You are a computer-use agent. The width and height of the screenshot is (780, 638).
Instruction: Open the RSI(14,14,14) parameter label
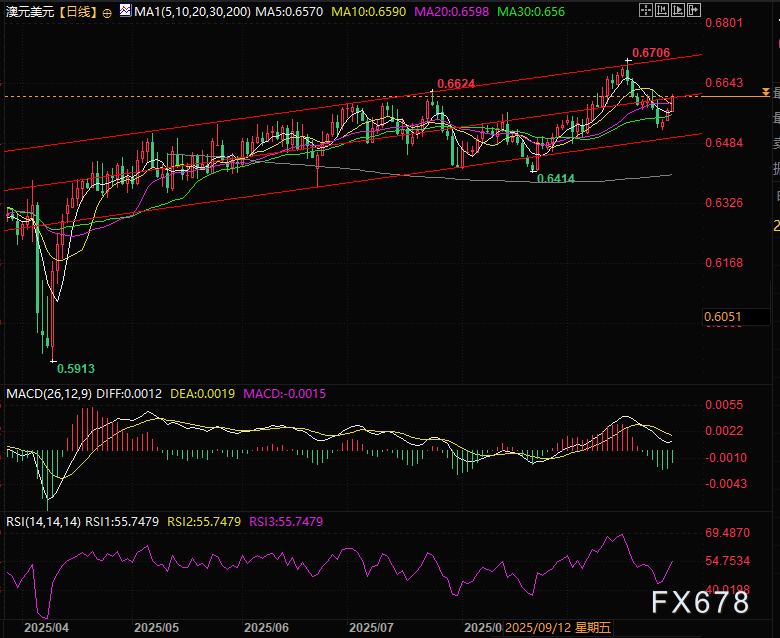(x=42, y=521)
